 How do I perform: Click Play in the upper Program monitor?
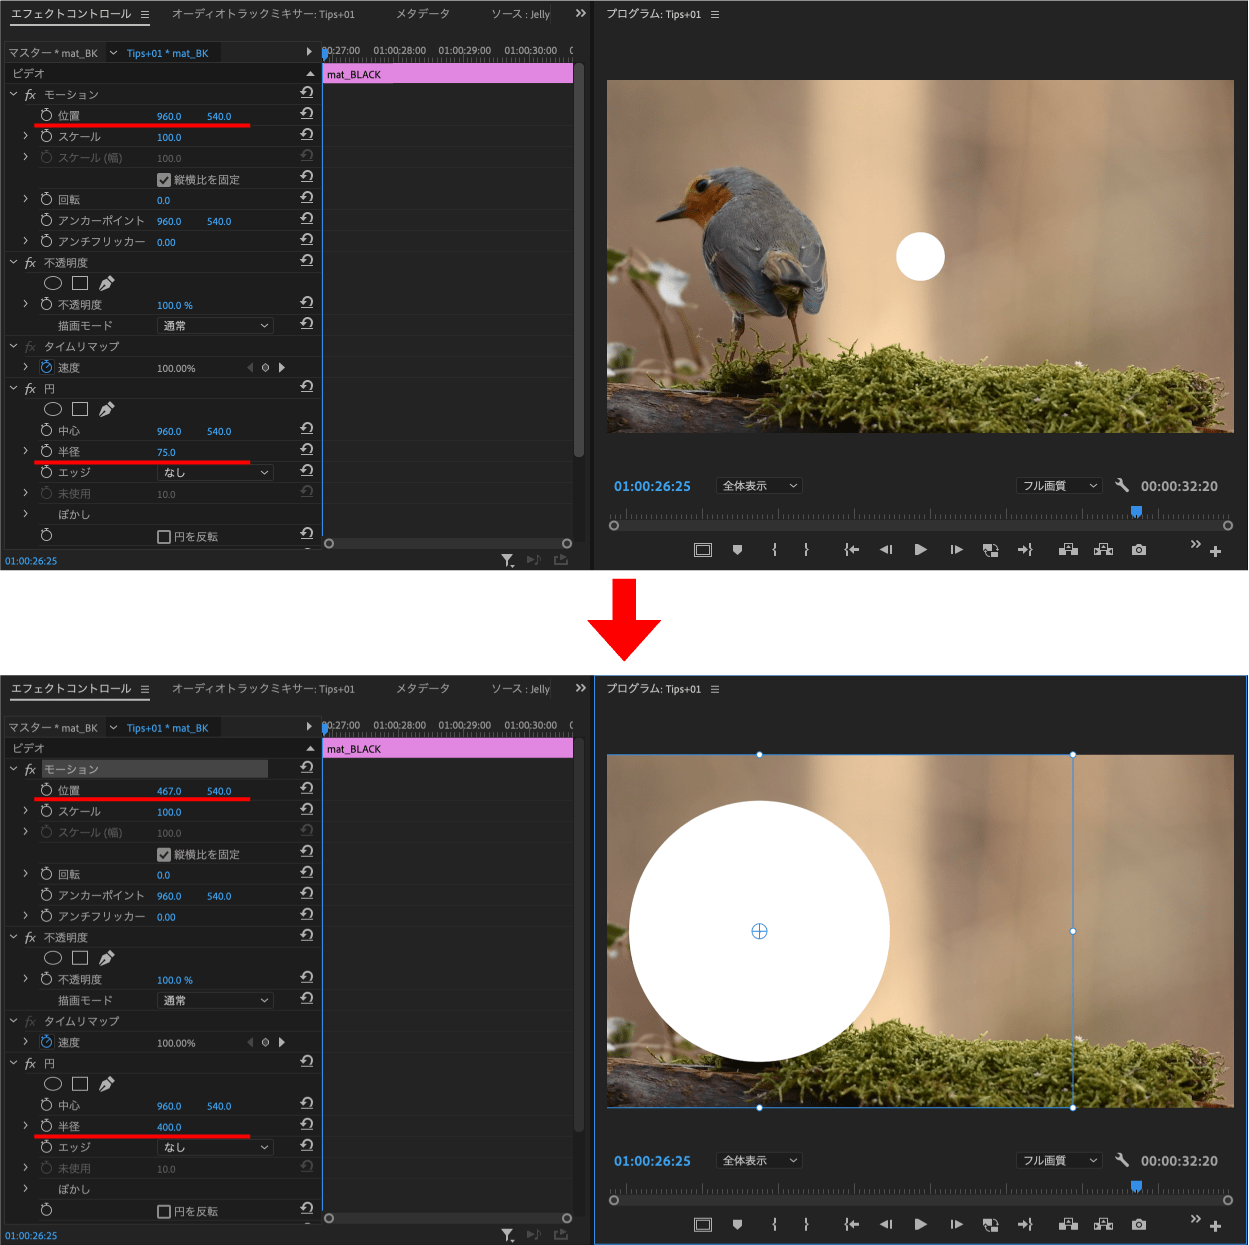(920, 549)
